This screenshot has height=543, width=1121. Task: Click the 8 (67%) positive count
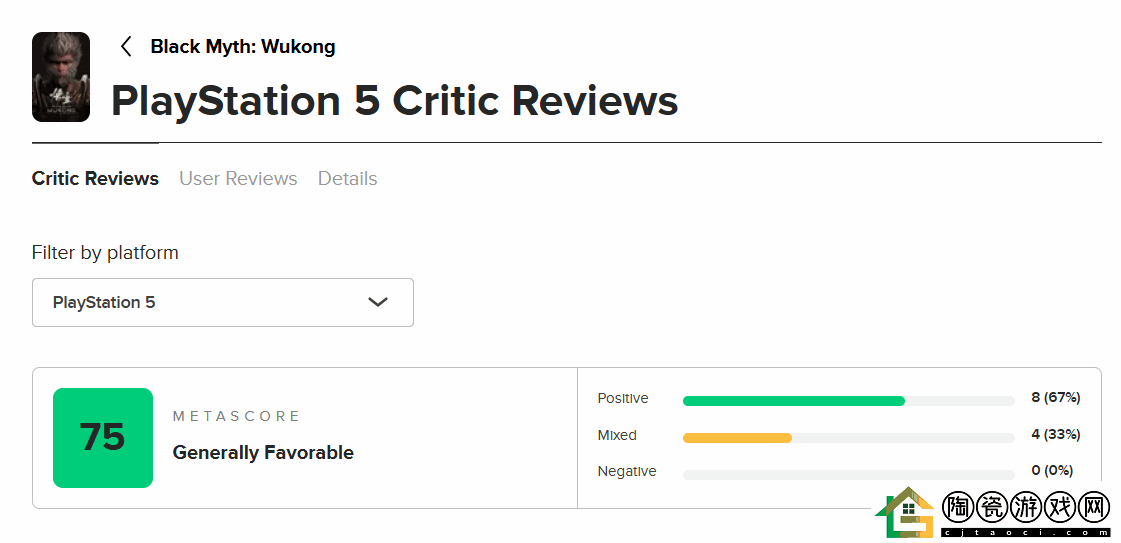(1055, 397)
